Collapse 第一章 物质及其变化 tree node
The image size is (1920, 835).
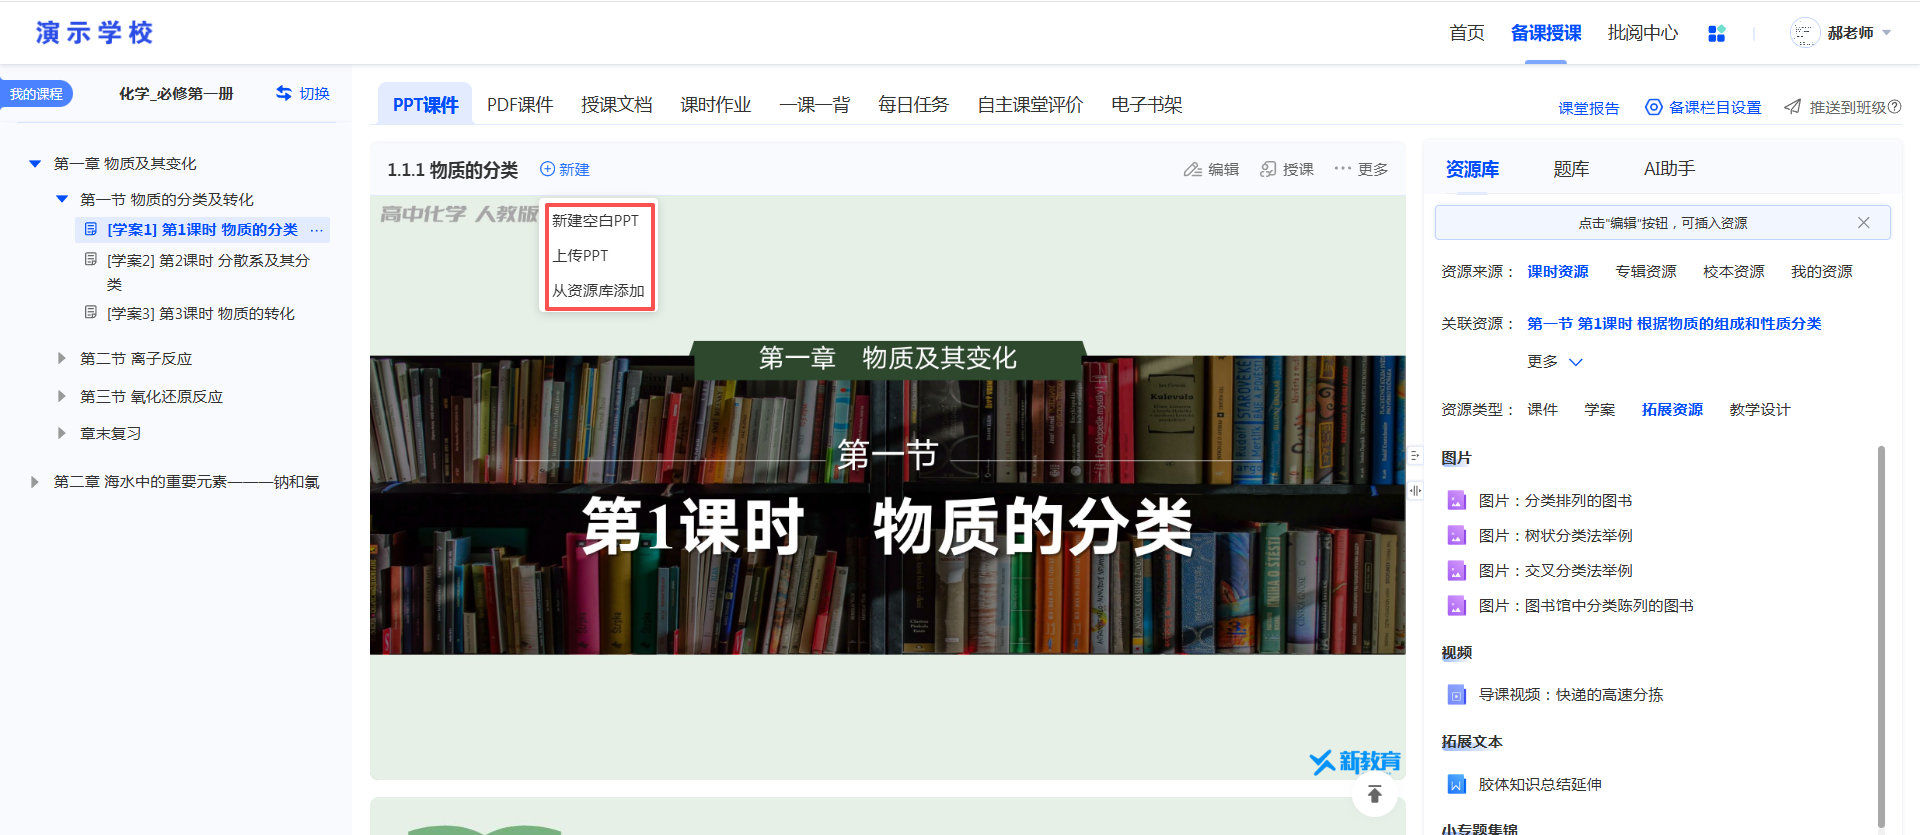pos(35,163)
